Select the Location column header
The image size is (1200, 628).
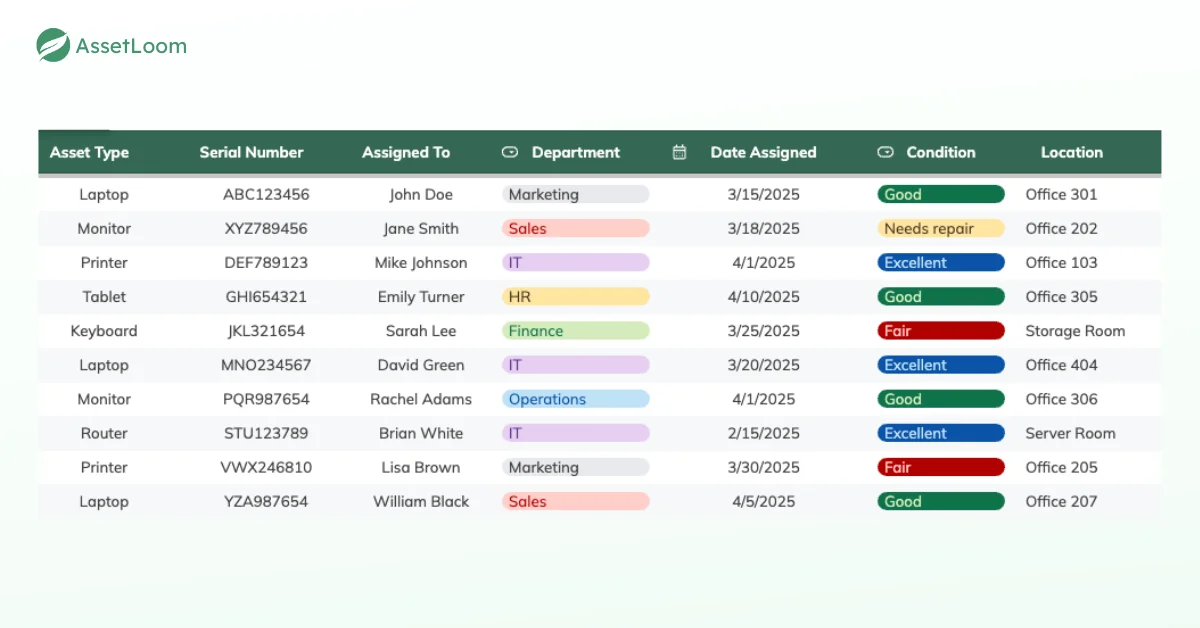tap(1072, 153)
